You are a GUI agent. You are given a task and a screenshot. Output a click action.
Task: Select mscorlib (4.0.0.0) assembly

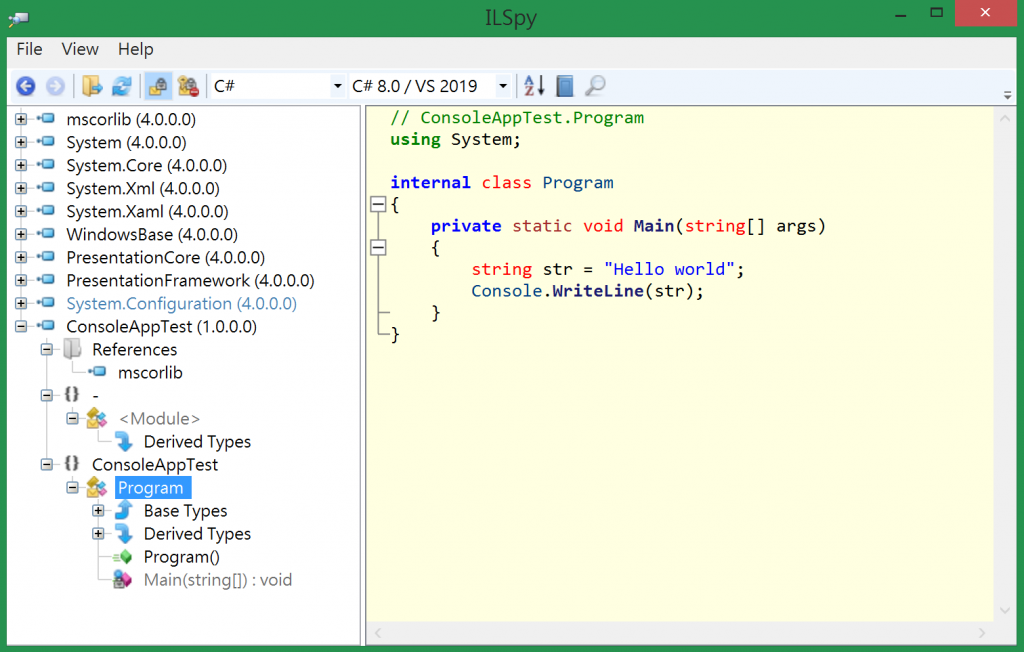click(131, 120)
